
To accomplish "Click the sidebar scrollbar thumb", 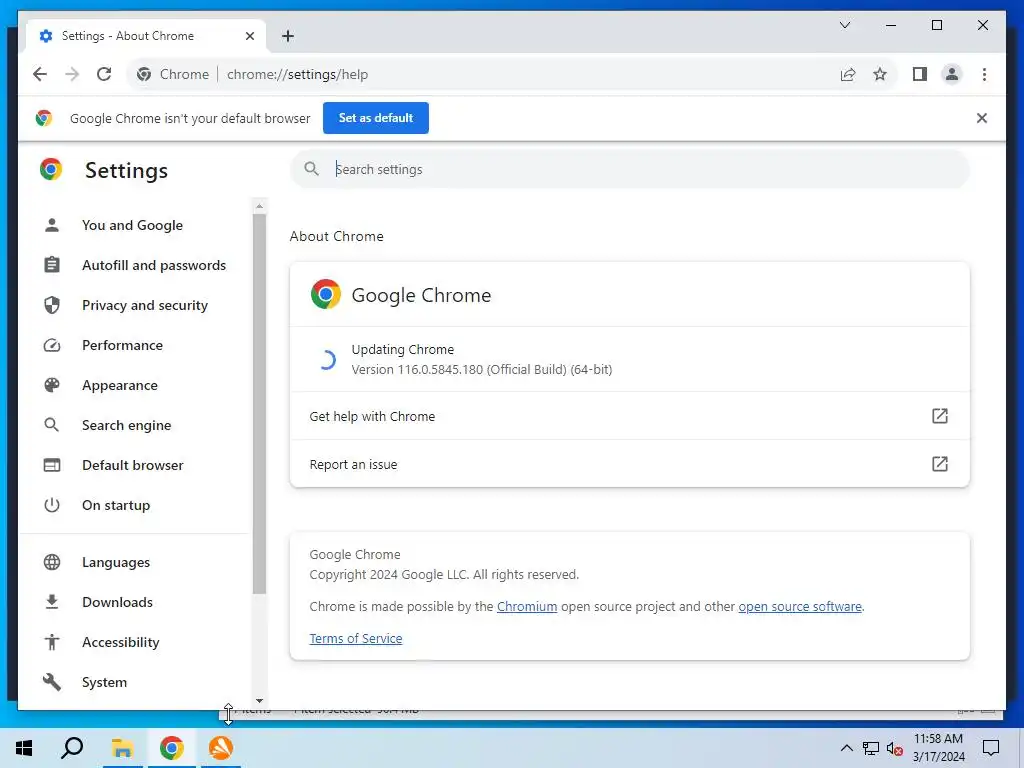I will 259,404.
